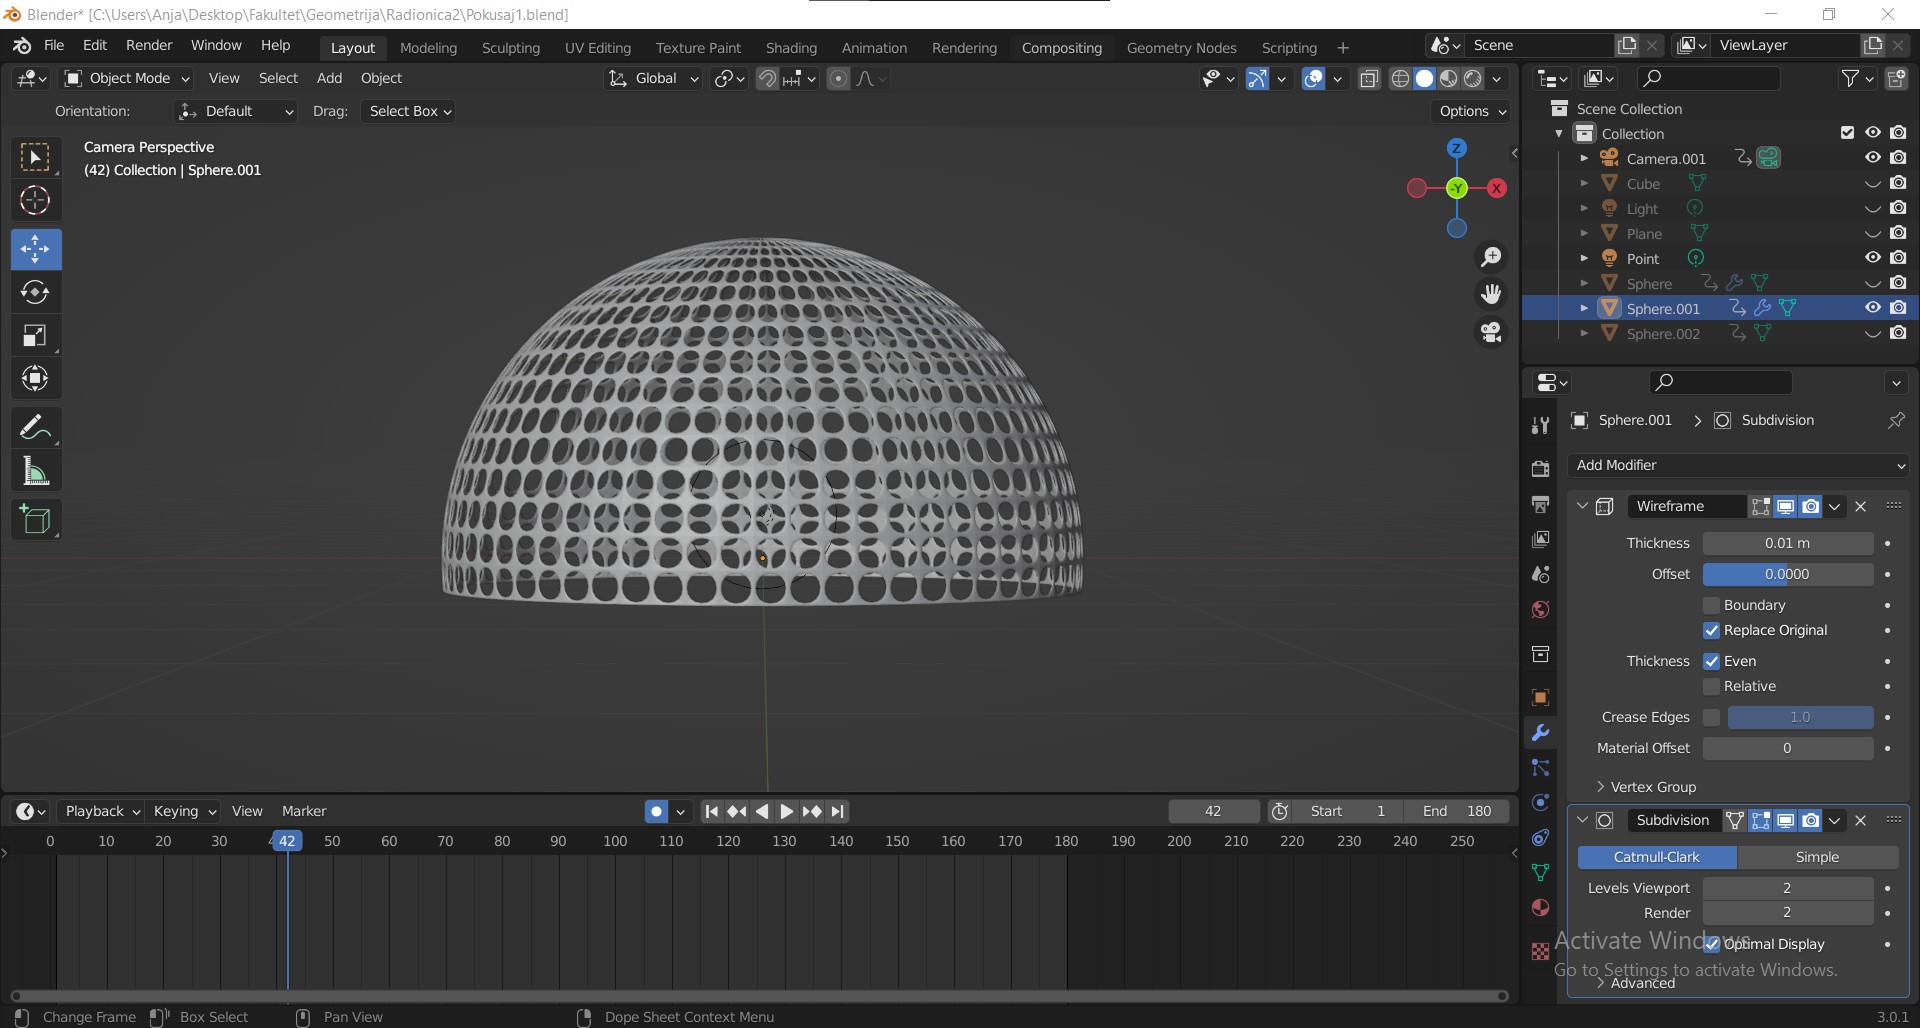This screenshot has width=1920, height=1028.
Task: Click the Wireframe Thickness 0.01 m field
Action: tap(1787, 543)
